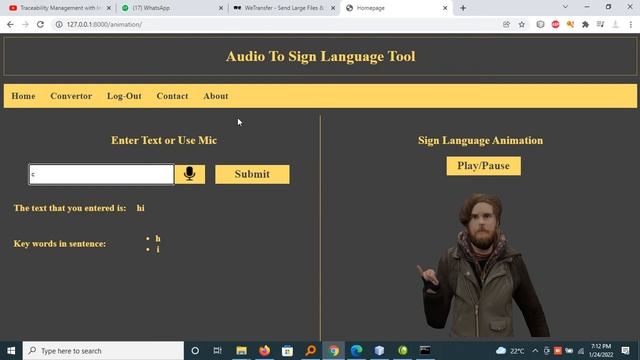Switch to the WeTransfer tab
640x360 pixels.
[x=284, y=8]
